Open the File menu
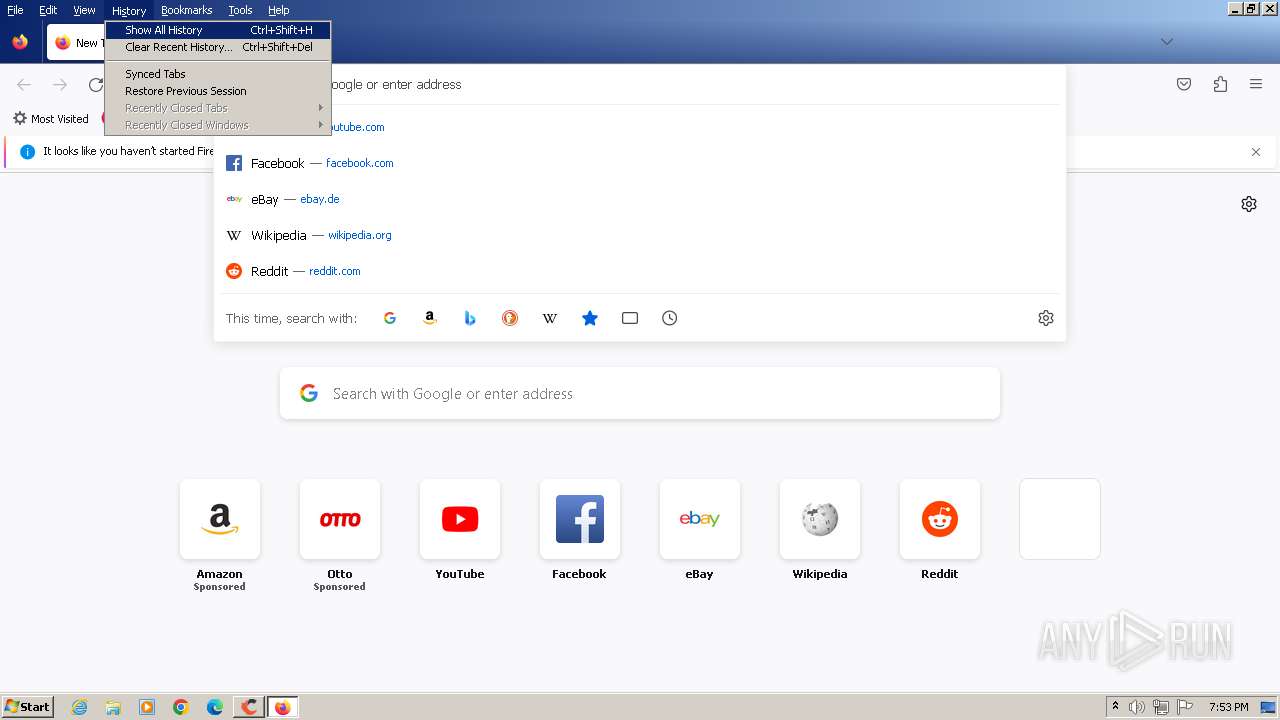This screenshot has width=1280, height=720. pos(15,10)
